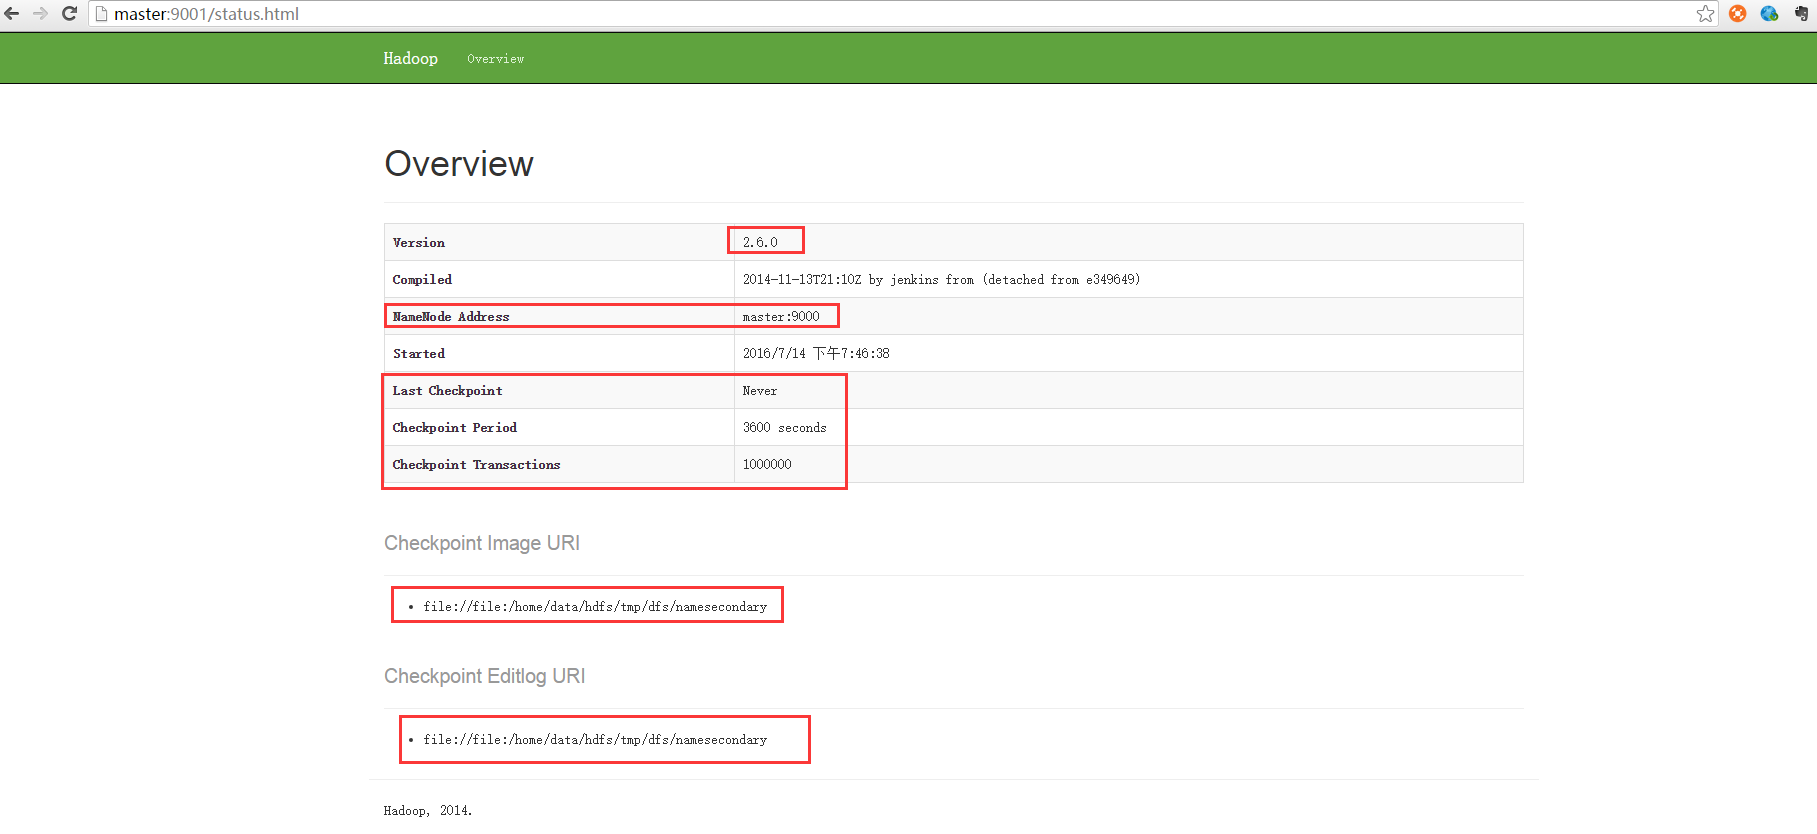Click the Overview page heading
This screenshot has width=1817, height=834.
[x=459, y=163]
